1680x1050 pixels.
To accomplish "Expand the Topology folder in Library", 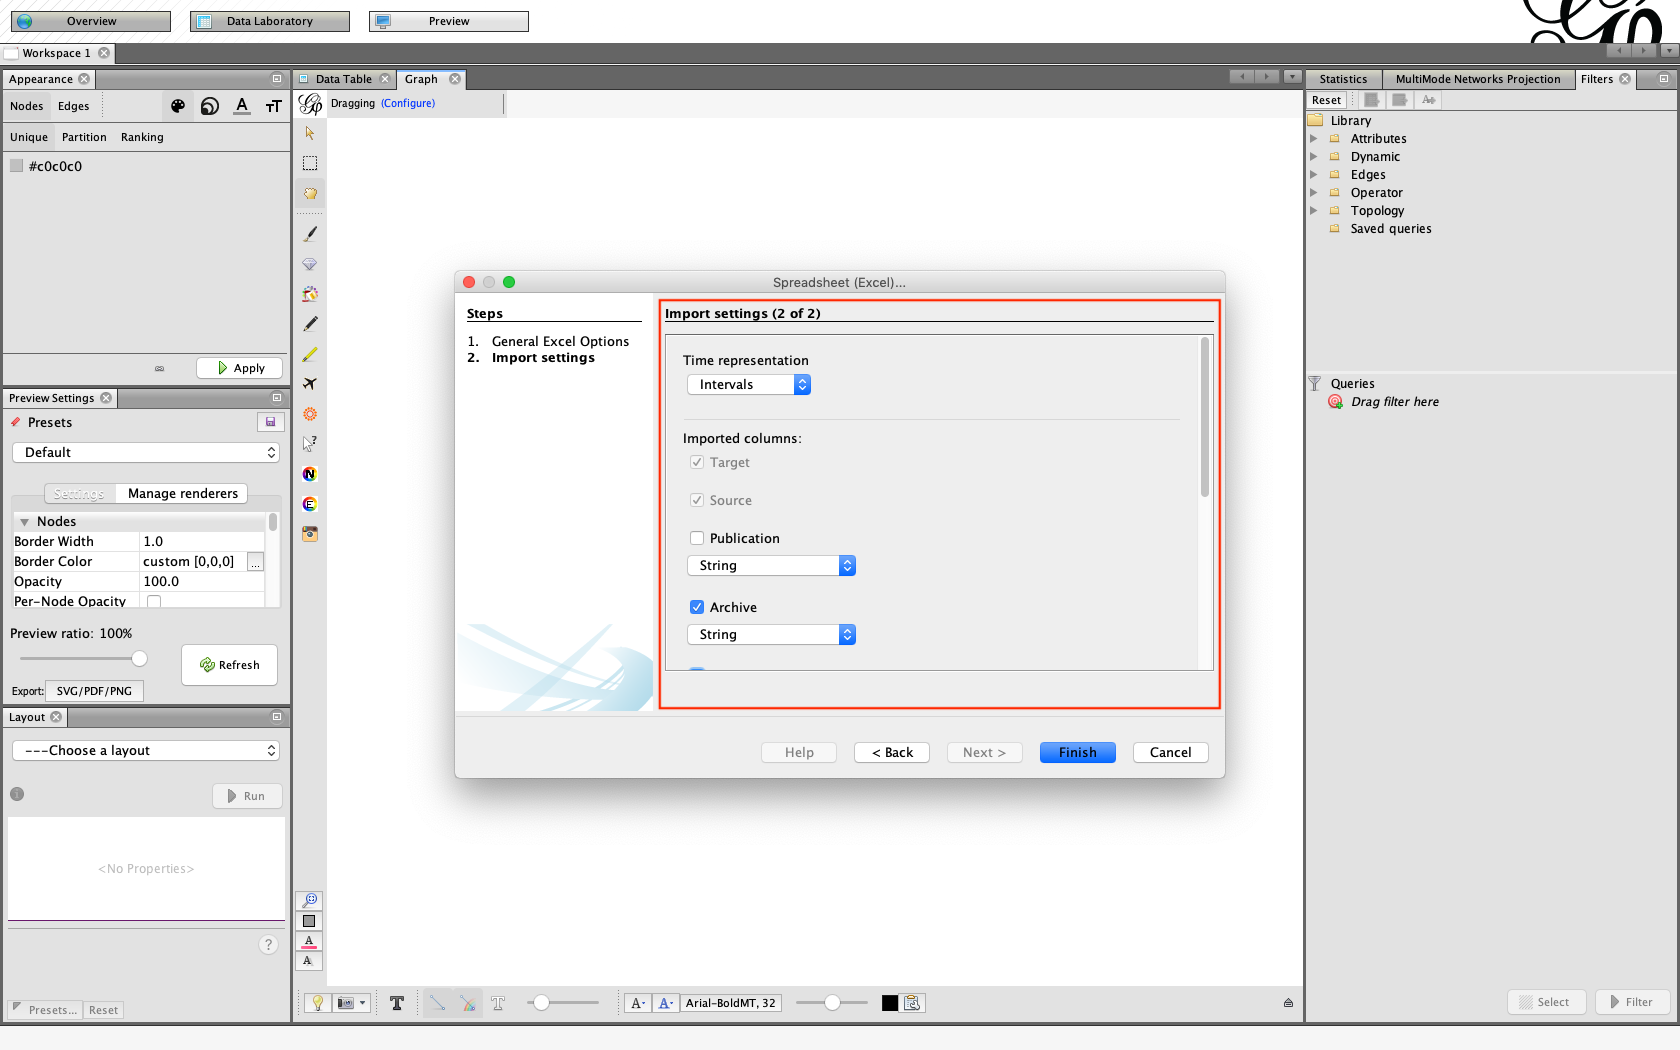I will coord(1314,211).
